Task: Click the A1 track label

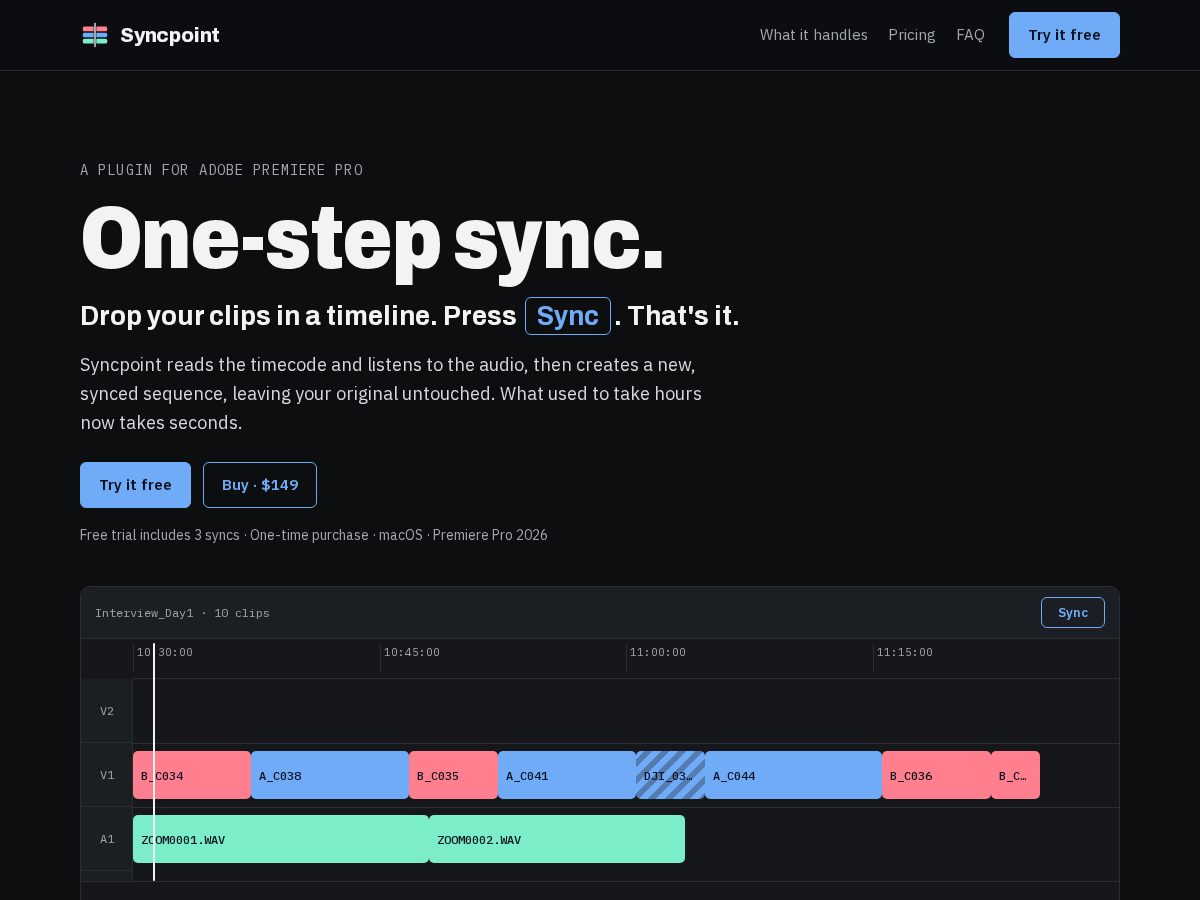Action: click(x=107, y=839)
